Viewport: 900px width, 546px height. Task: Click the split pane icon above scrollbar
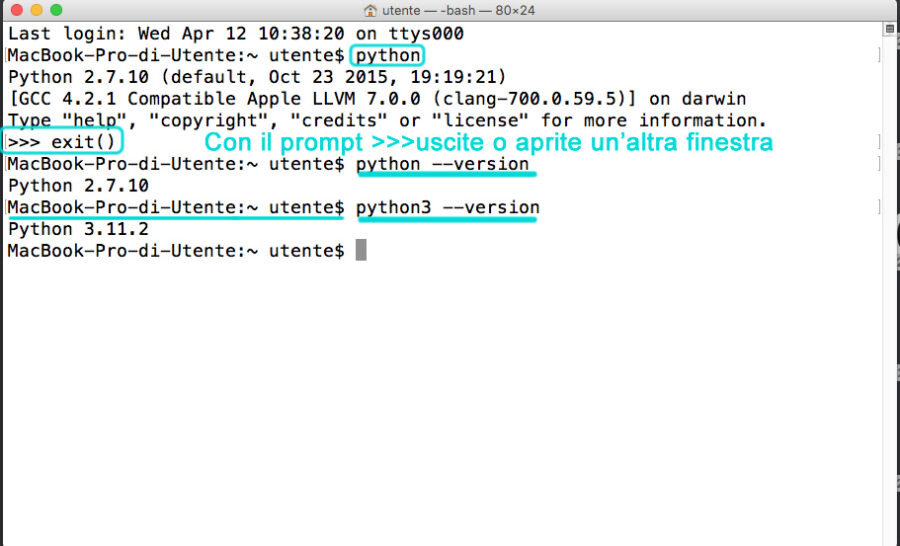[x=890, y=28]
